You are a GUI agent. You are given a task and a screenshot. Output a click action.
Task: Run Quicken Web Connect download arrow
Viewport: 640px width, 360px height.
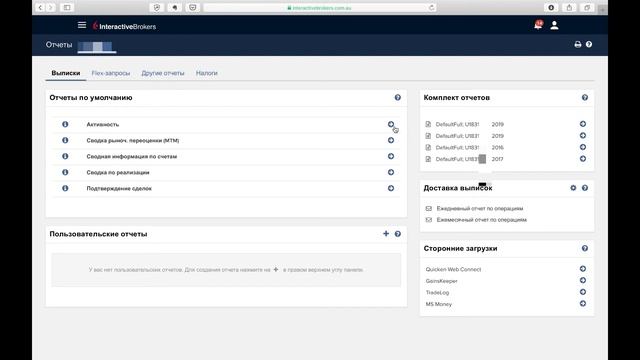[583, 269]
